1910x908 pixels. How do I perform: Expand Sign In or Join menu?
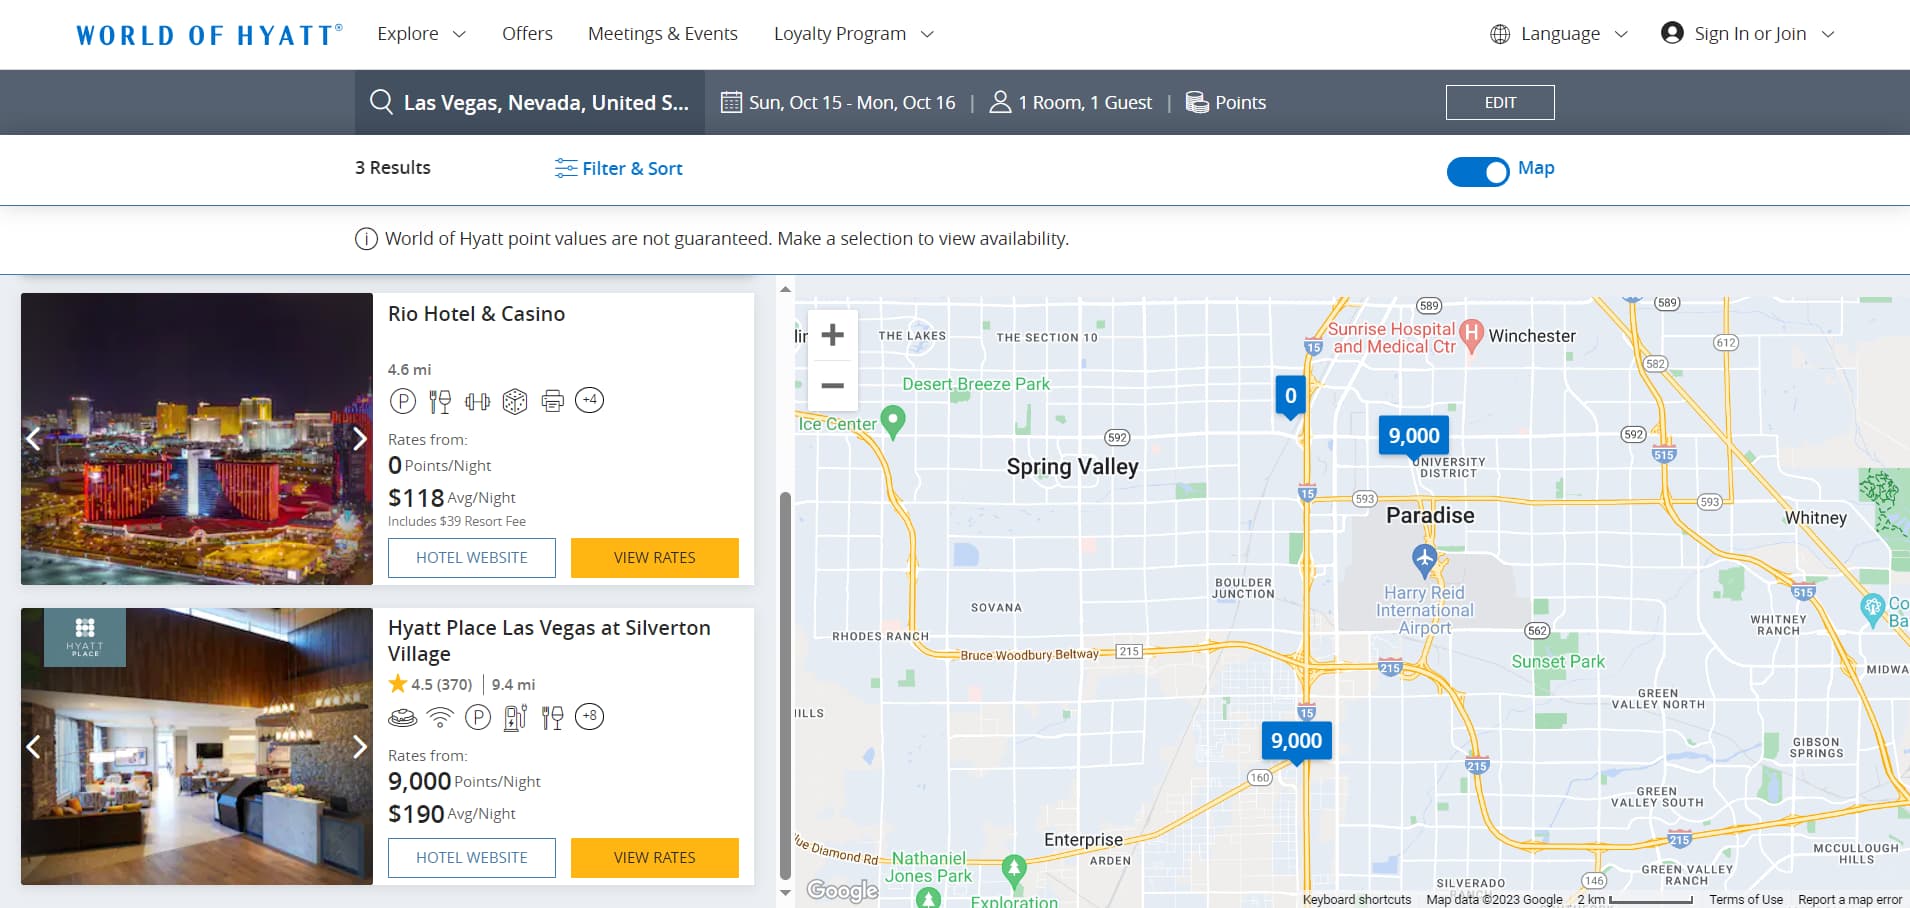point(1748,34)
